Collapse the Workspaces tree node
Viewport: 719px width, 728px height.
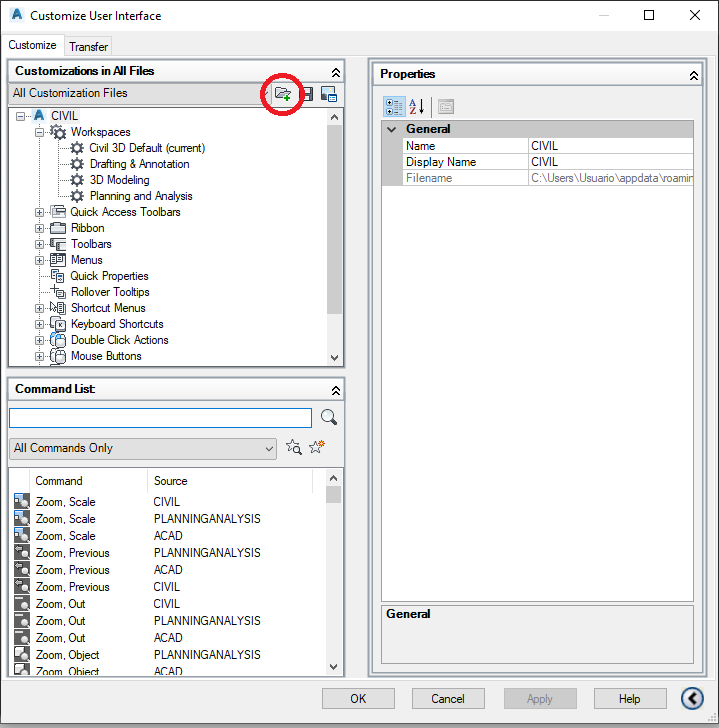39,132
